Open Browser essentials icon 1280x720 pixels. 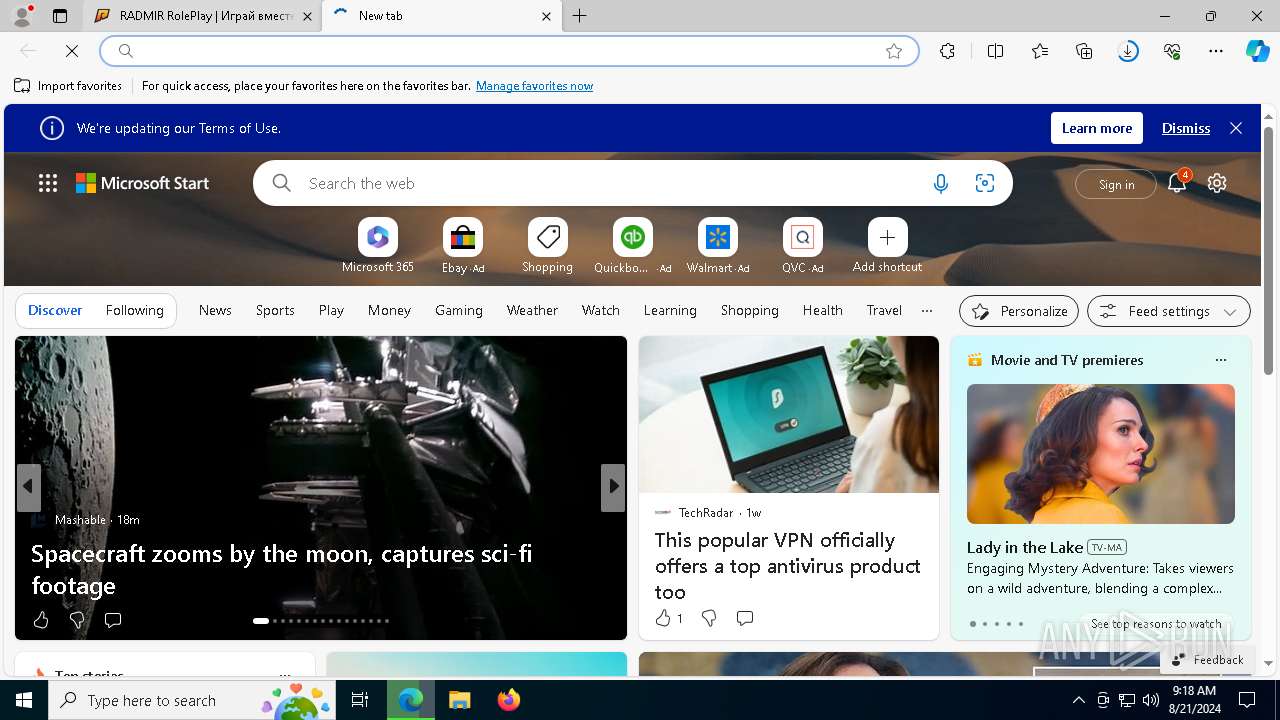[1172, 51]
